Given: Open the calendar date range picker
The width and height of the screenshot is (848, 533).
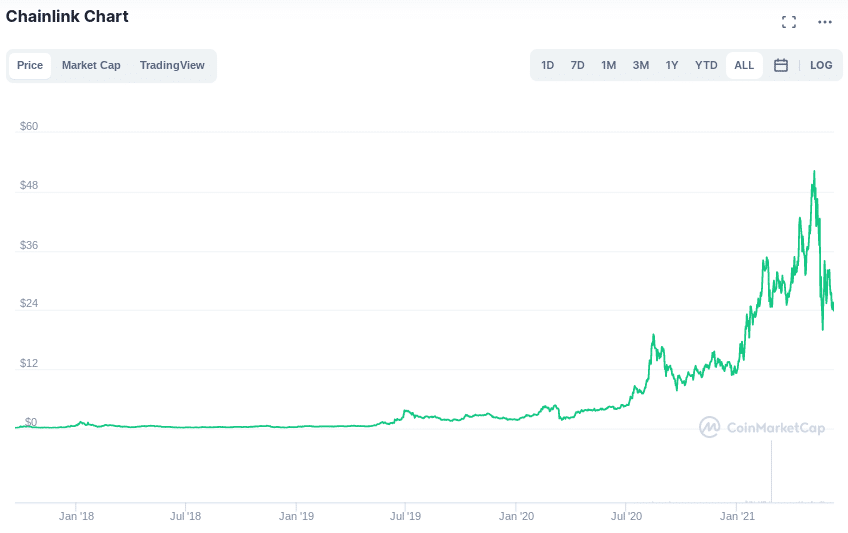Looking at the screenshot, I should pos(780,65).
